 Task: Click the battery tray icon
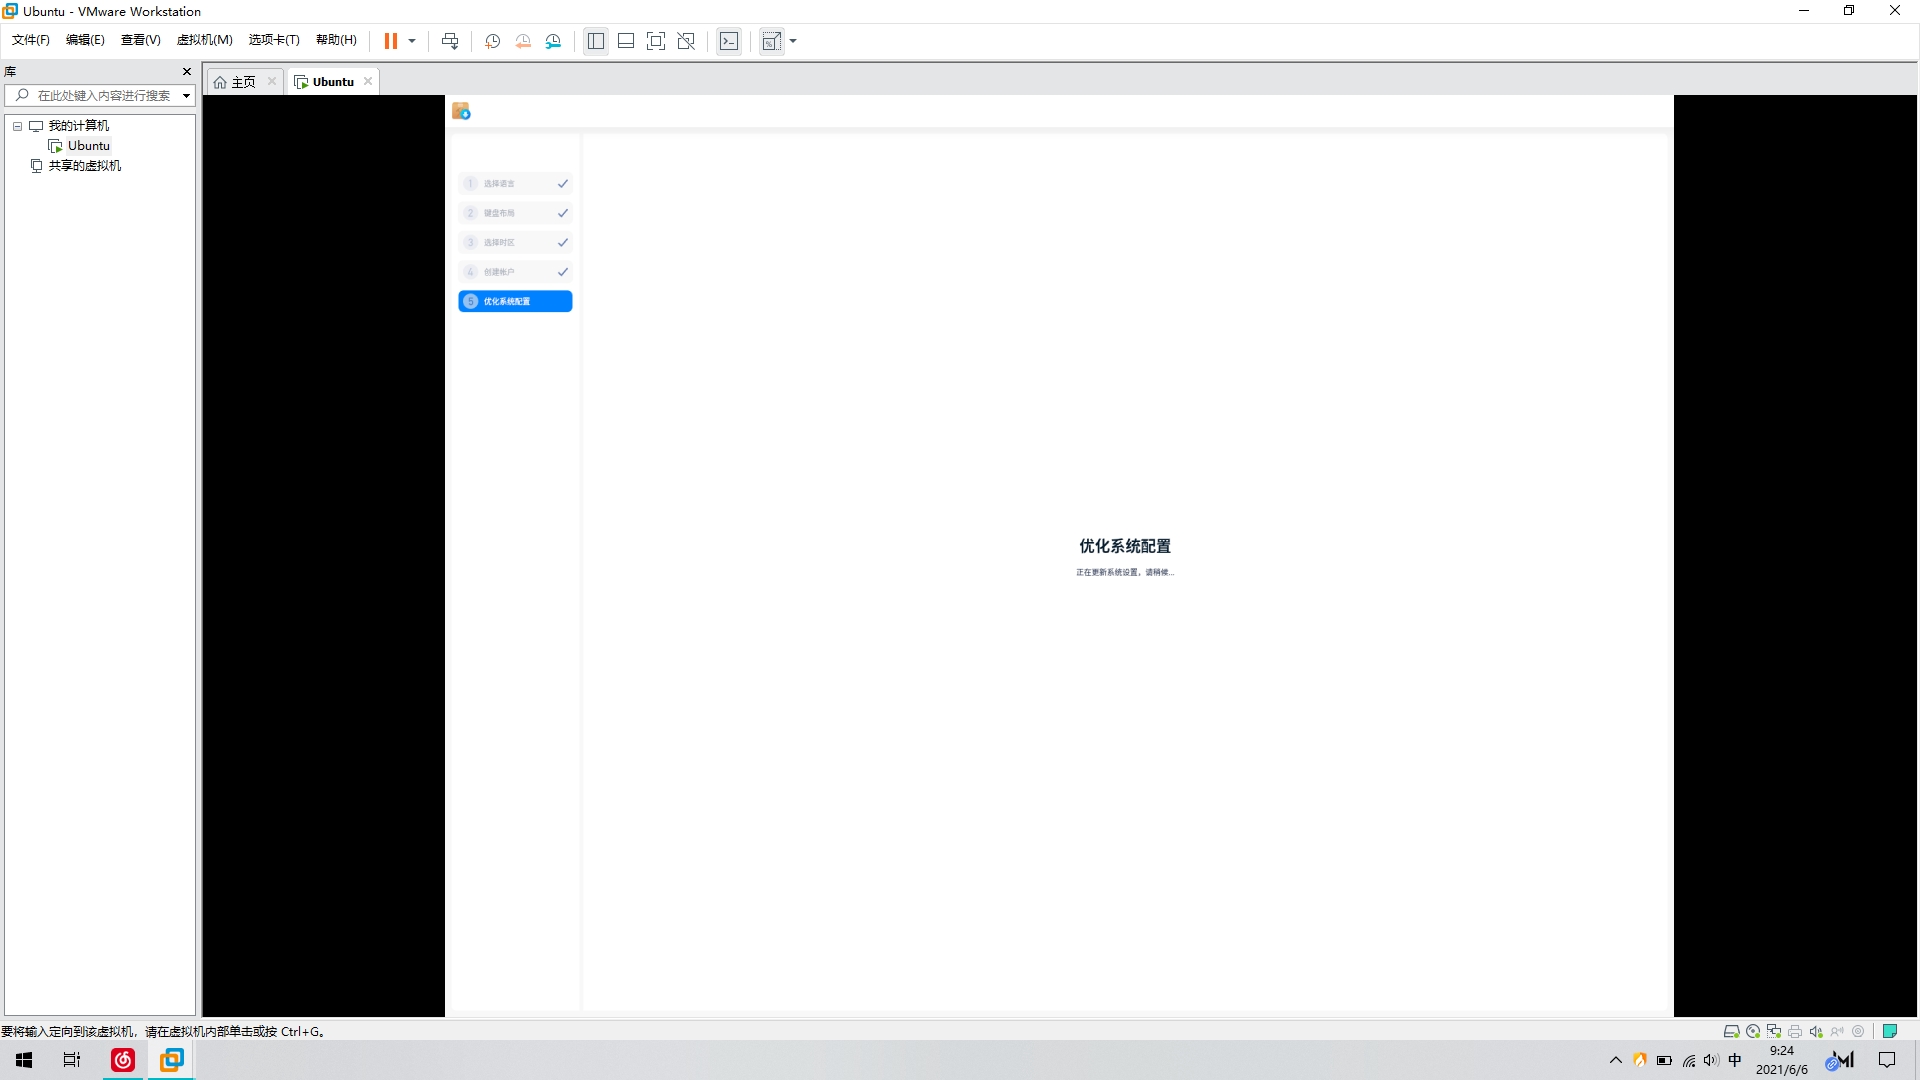pos(1664,1061)
